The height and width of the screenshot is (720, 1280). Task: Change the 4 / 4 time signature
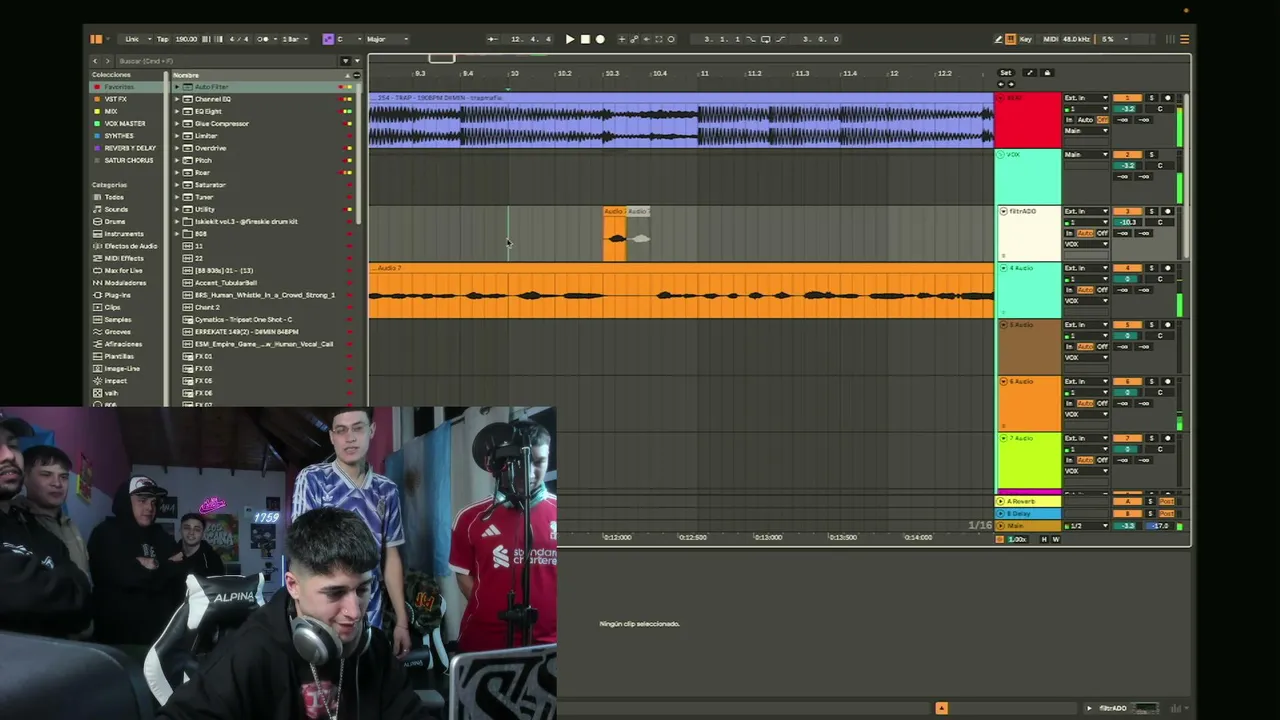coord(239,39)
